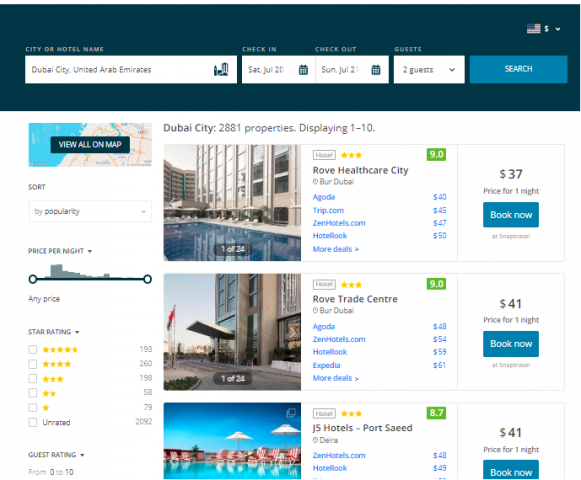
Task: Click the Hotel tag on Rove Trade Centre
Action: pos(324,284)
